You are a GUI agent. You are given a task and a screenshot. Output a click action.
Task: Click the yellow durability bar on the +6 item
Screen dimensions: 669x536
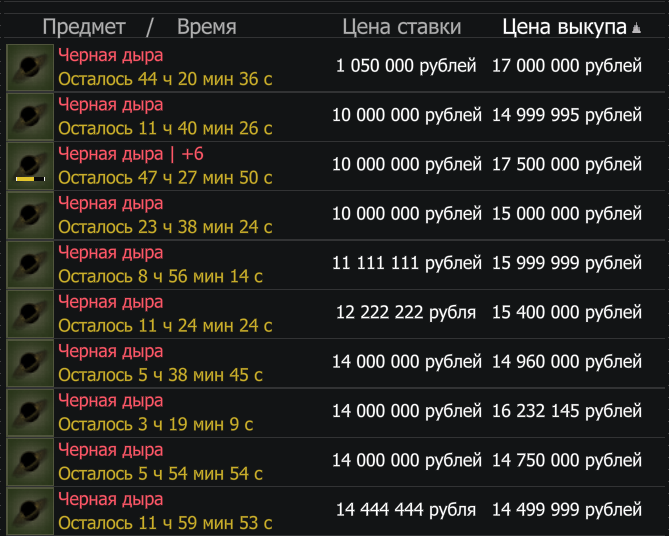pyautogui.click(x=31, y=178)
